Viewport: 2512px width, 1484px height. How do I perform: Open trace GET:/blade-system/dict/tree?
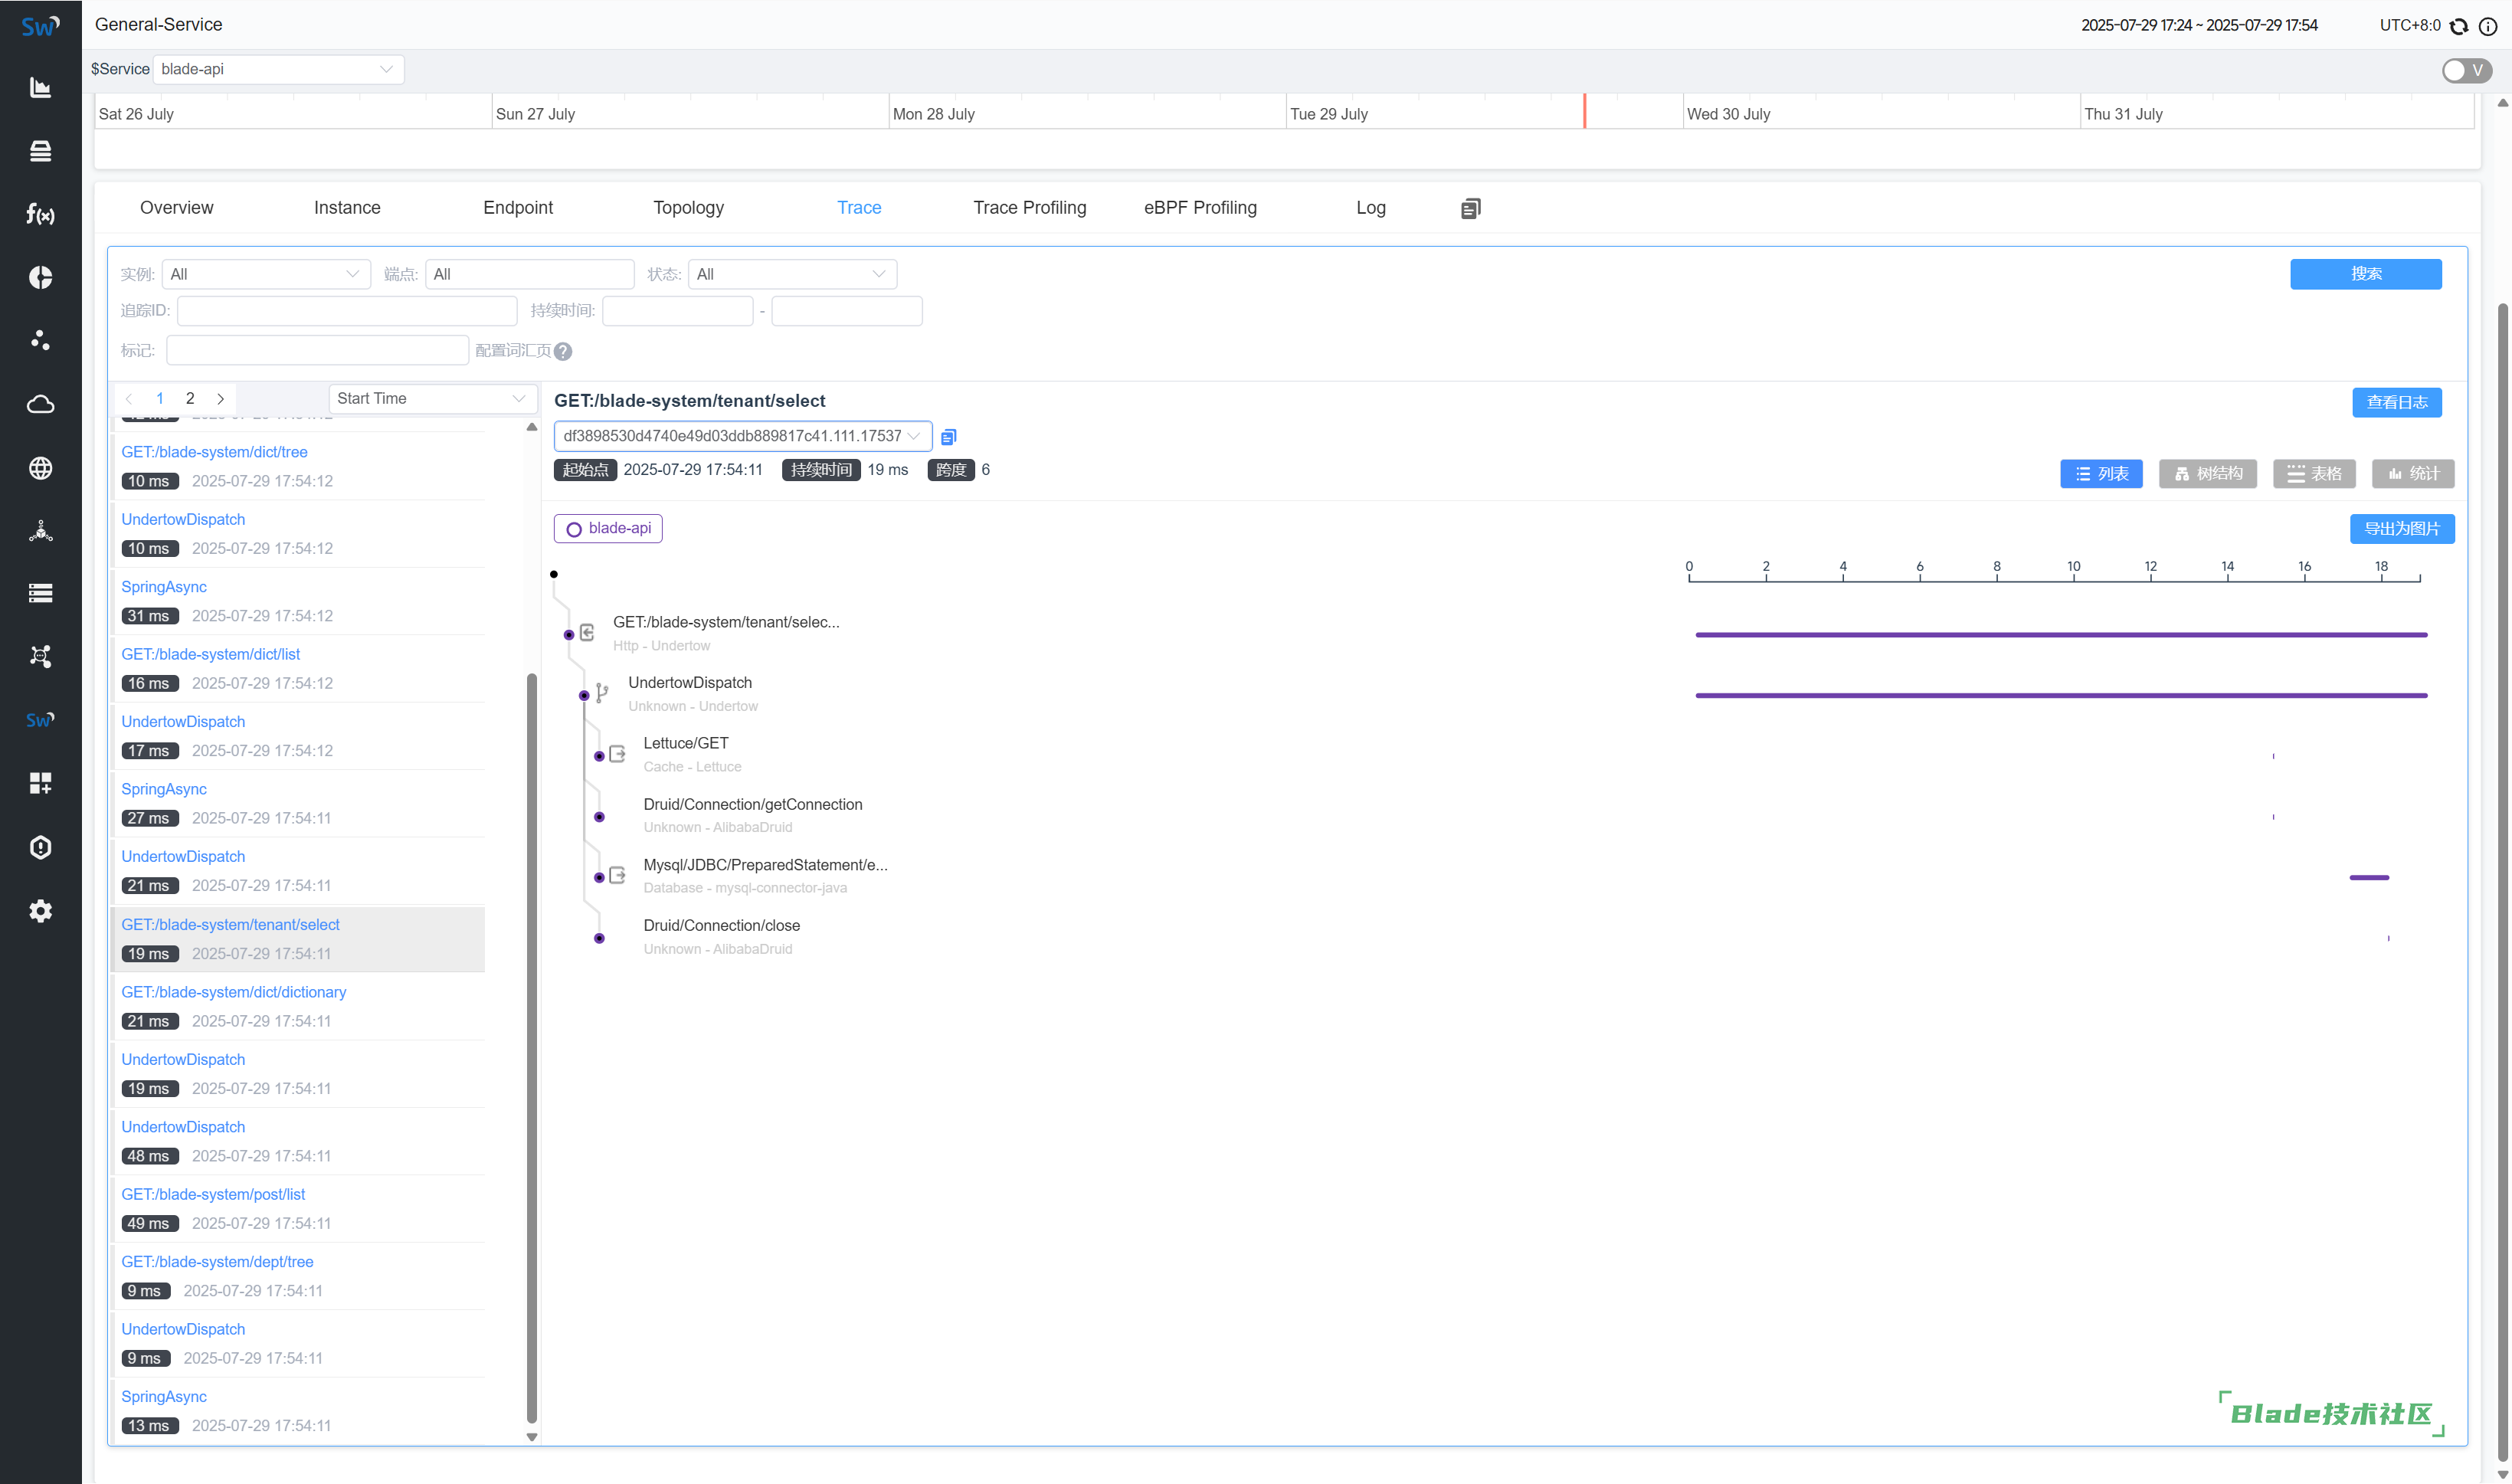(x=214, y=452)
